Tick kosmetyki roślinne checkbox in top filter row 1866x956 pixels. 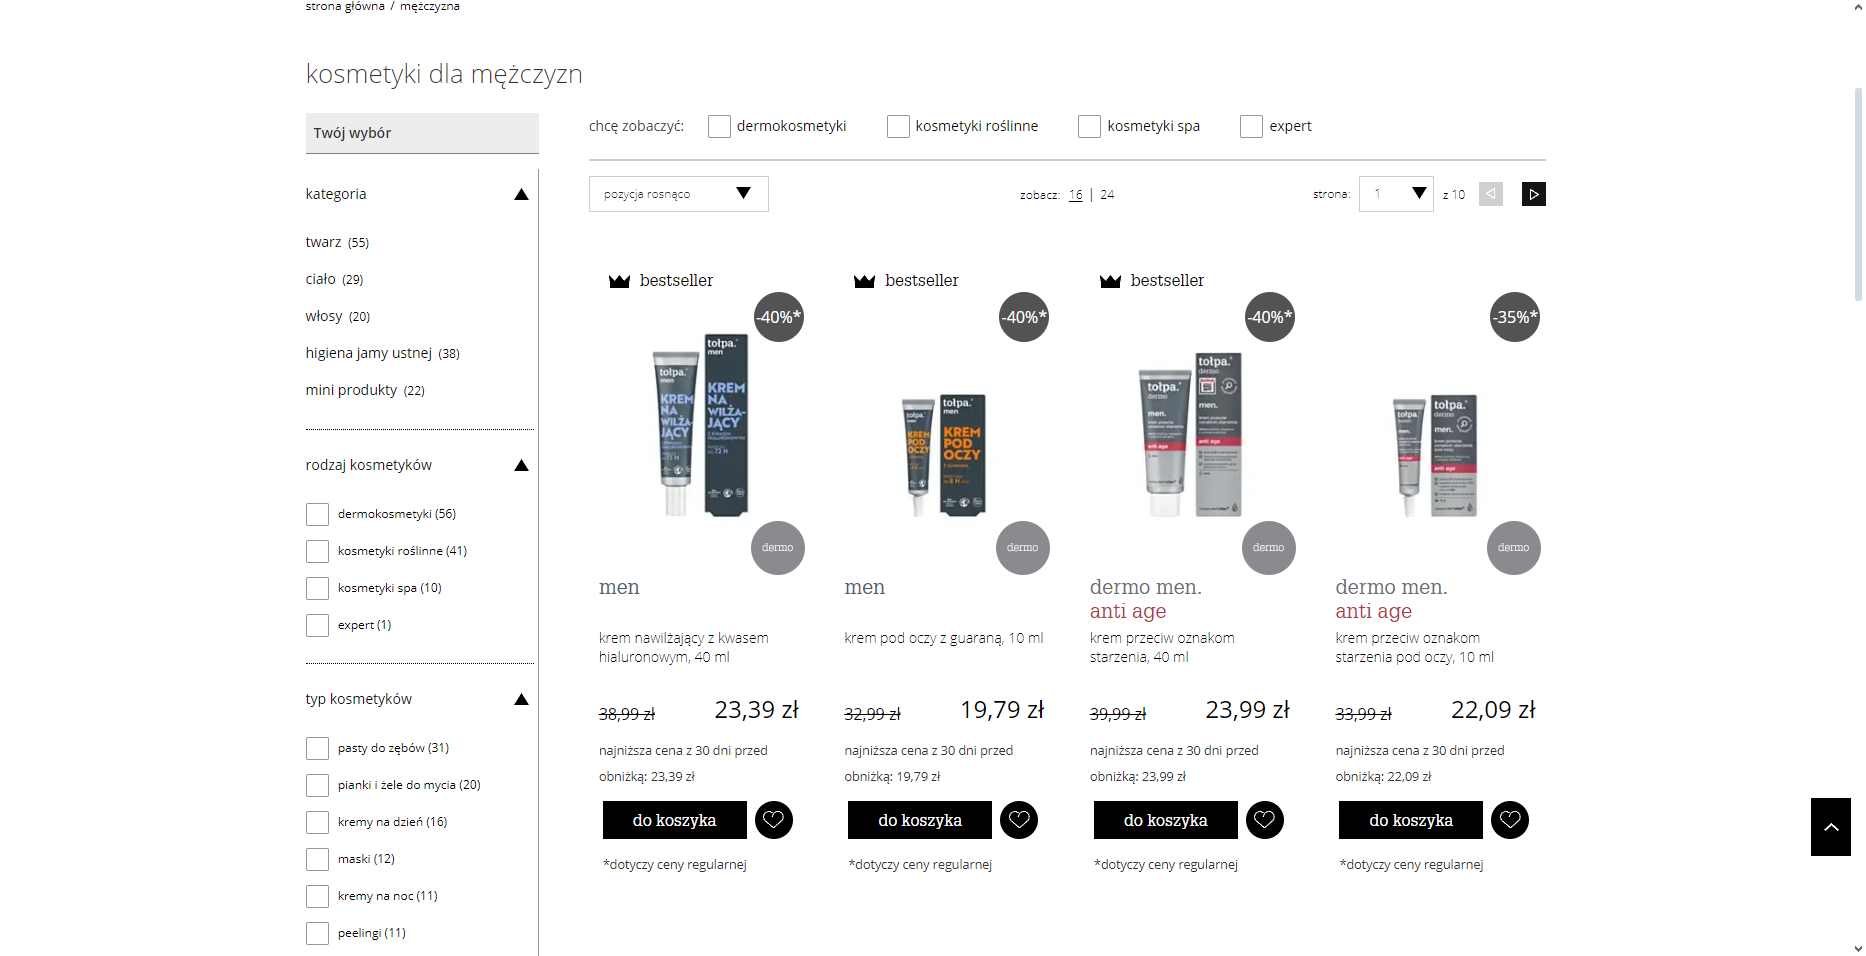pos(898,126)
